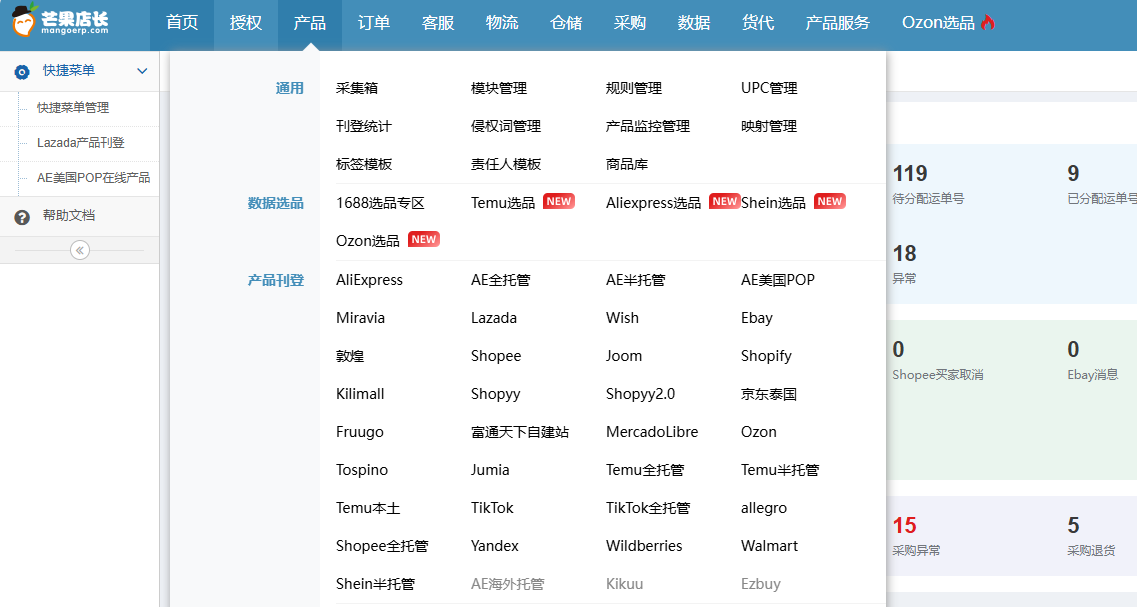1137x607 pixels.
Task: Click the flame icon beside Ozon选品
Action: 988,22
